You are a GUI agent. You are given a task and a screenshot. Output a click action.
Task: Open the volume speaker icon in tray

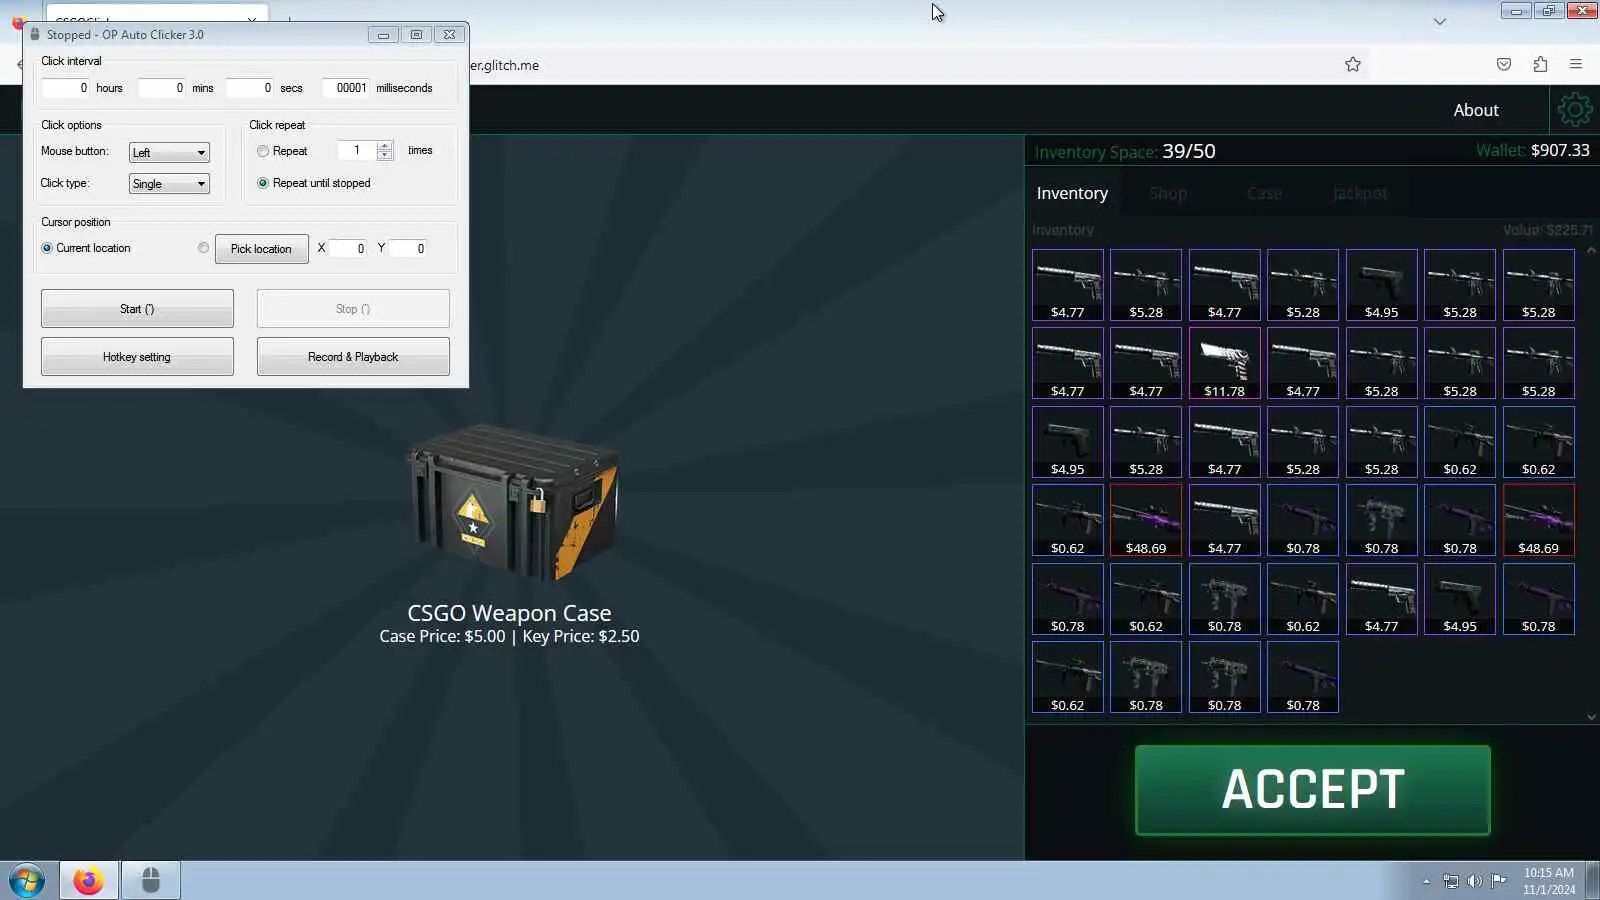(x=1475, y=881)
